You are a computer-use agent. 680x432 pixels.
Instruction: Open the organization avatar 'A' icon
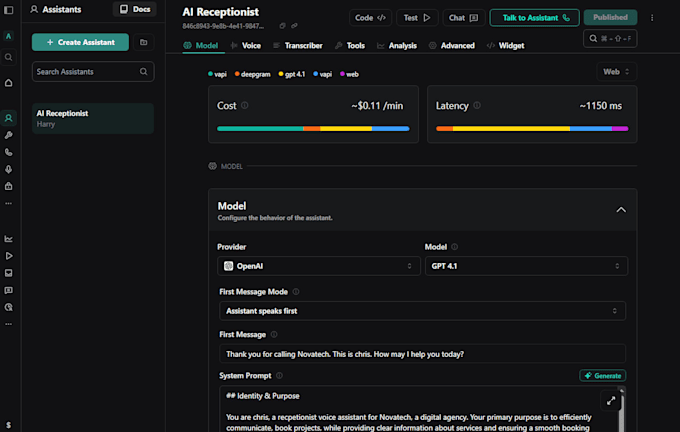click(8, 36)
